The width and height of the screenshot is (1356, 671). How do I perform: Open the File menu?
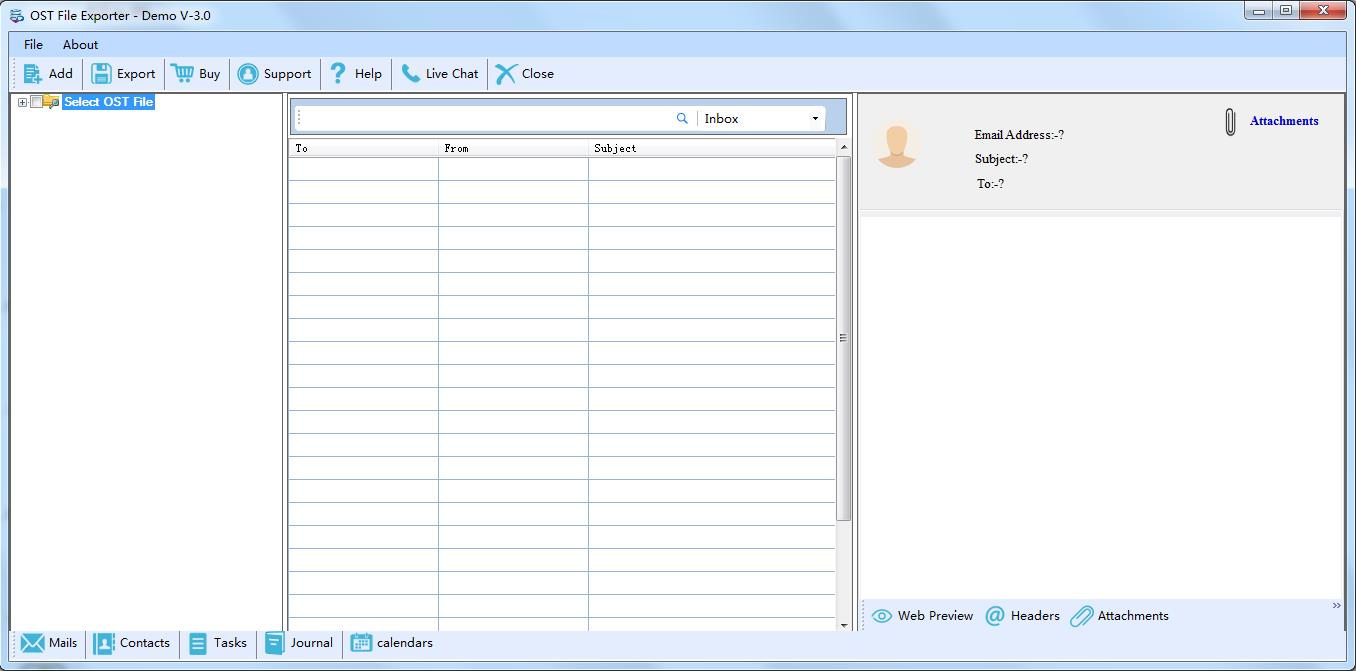coord(33,45)
